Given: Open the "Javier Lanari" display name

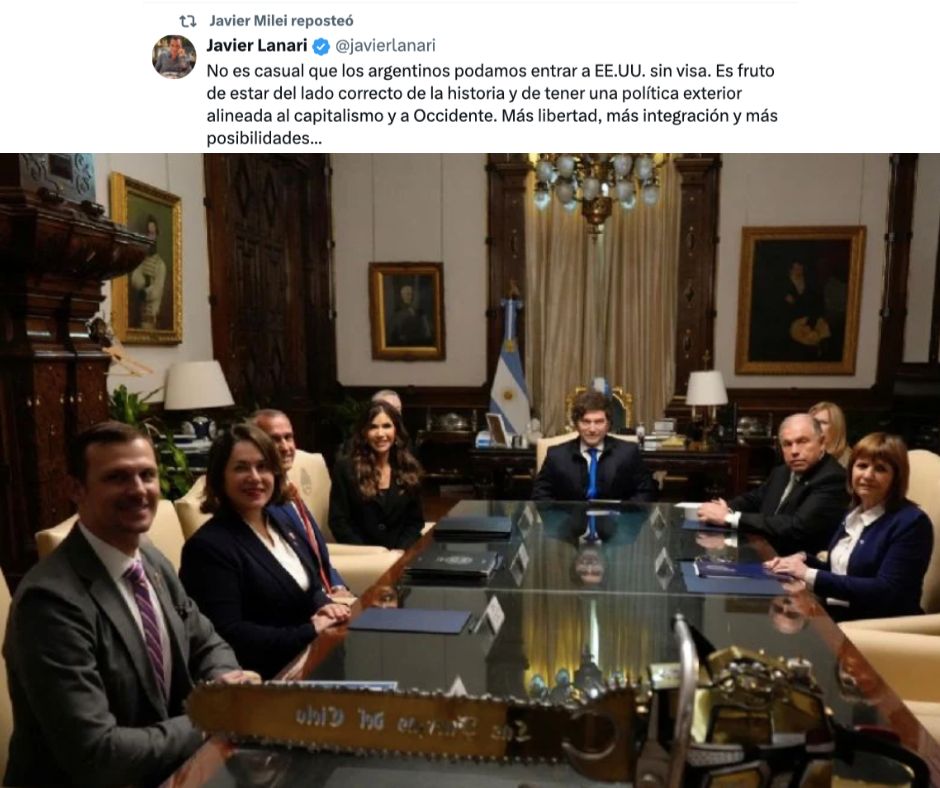Looking at the screenshot, I should click(x=257, y=46).
